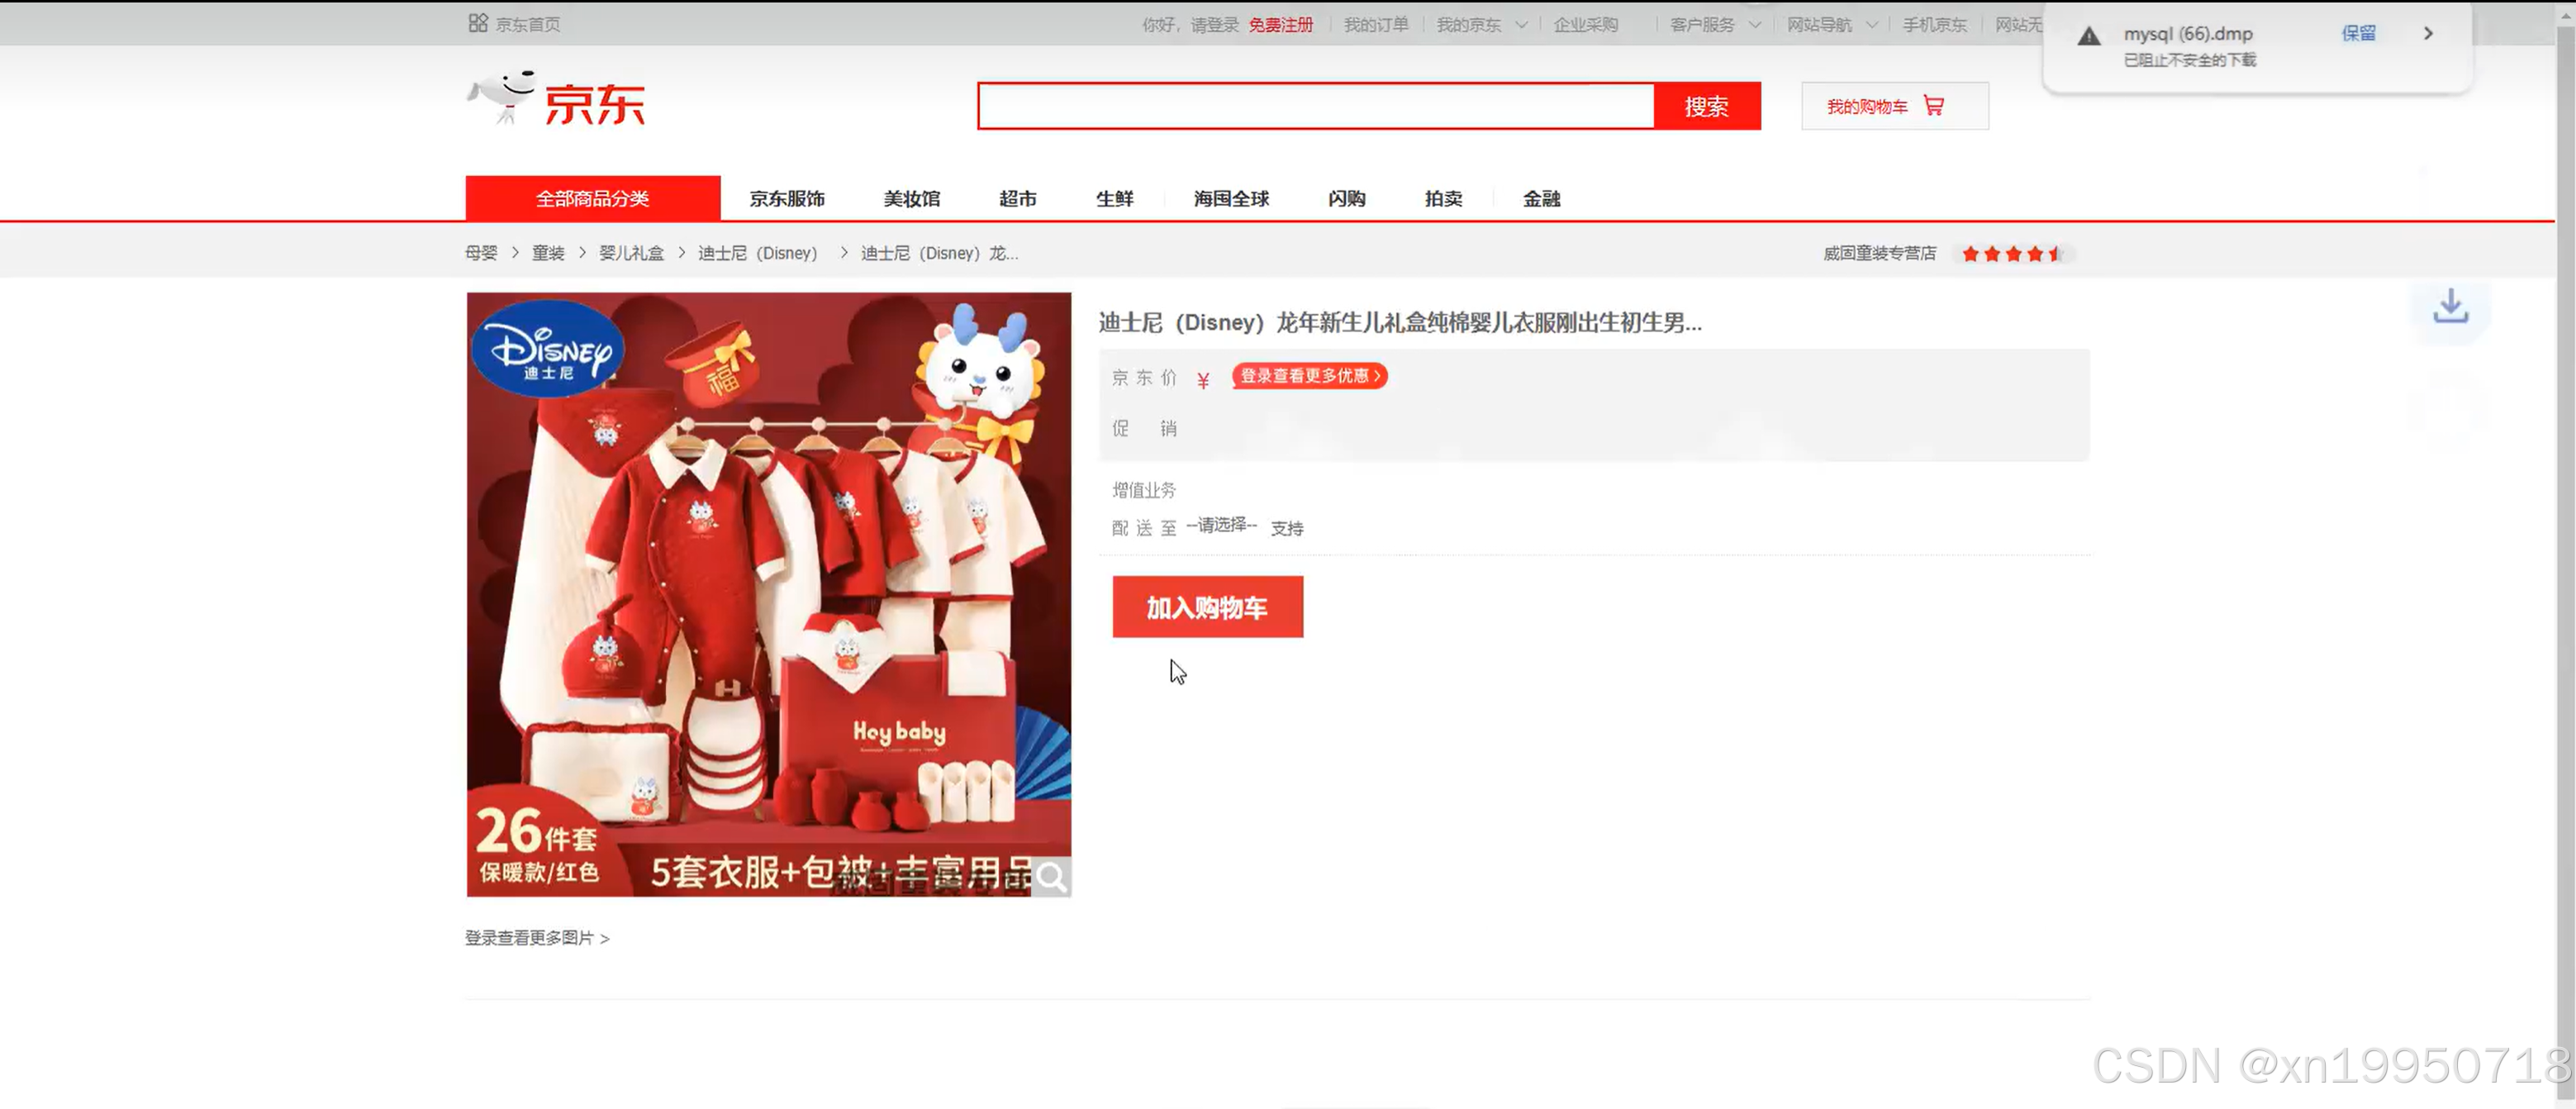Click 免费注册 link
The image size is (2576, 1109).
coord(1280,25)
